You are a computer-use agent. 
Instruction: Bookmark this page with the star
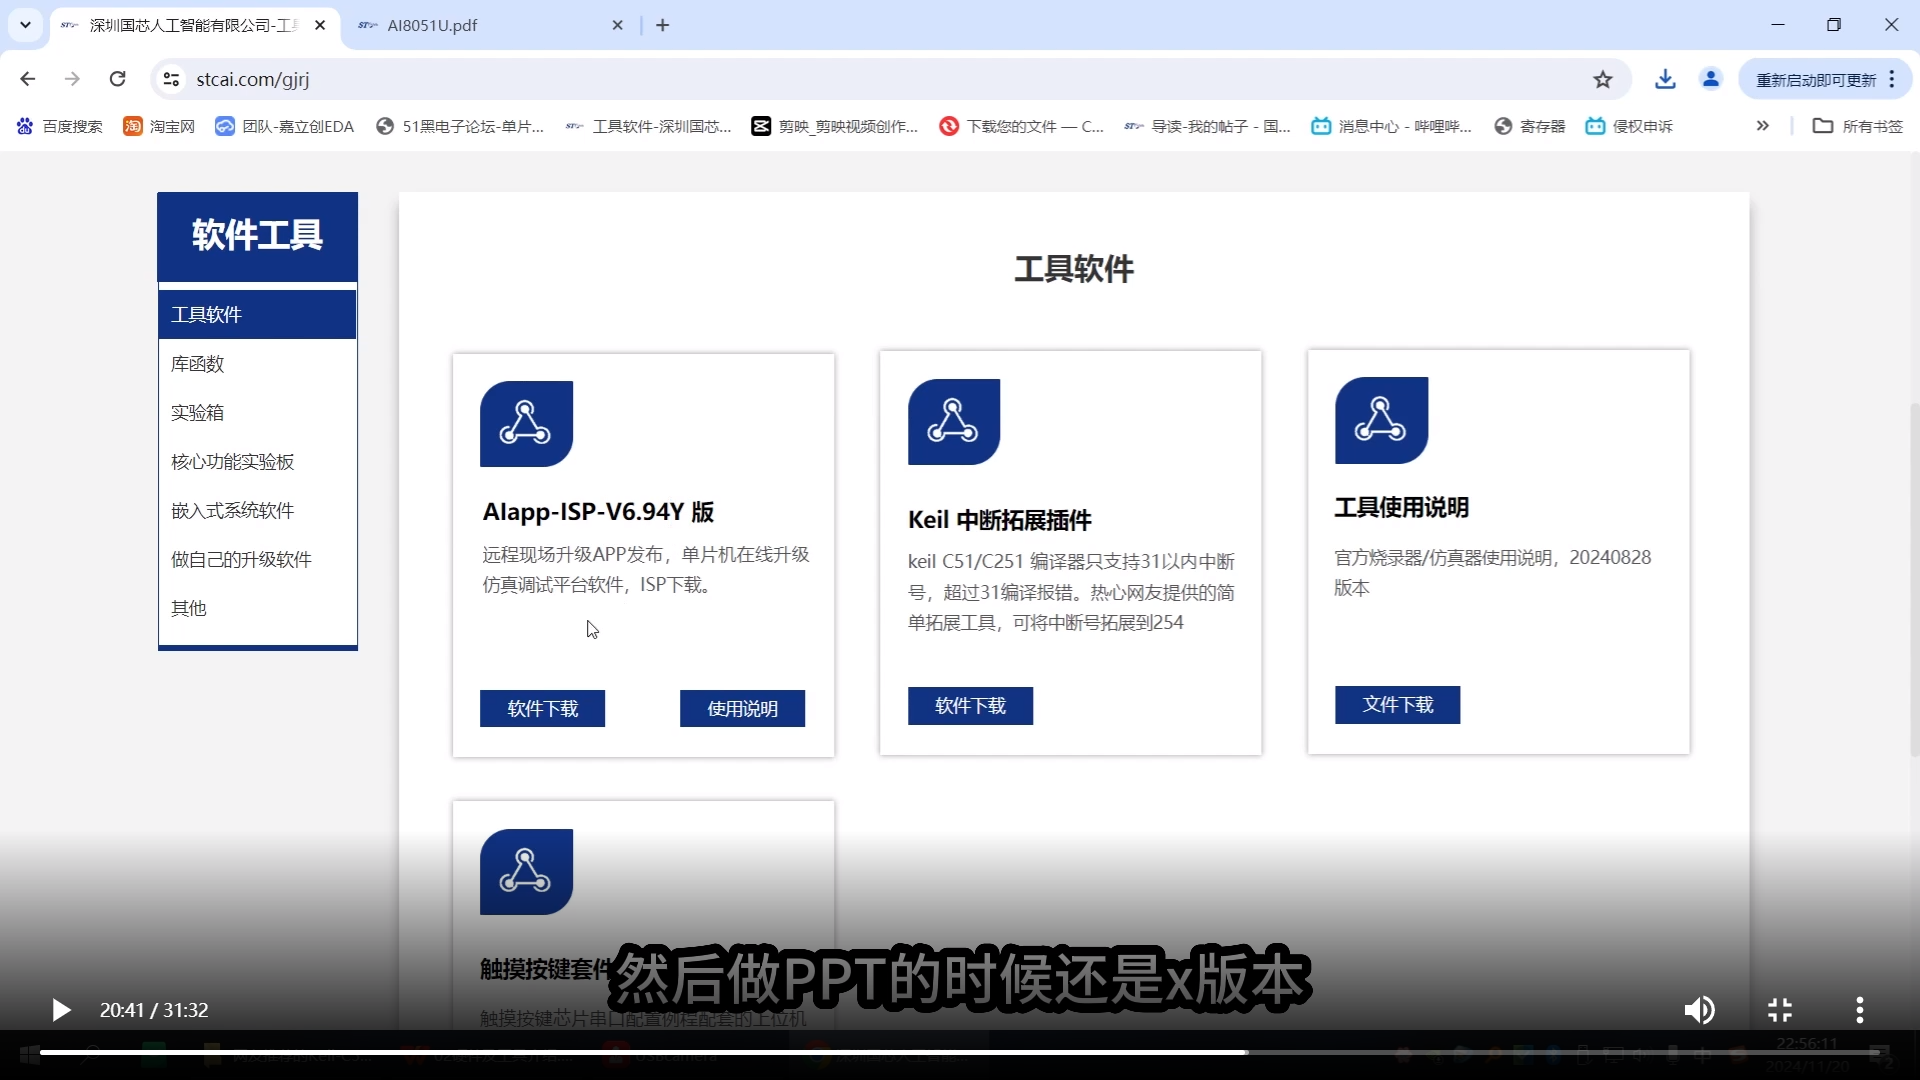pos(1603,79)
